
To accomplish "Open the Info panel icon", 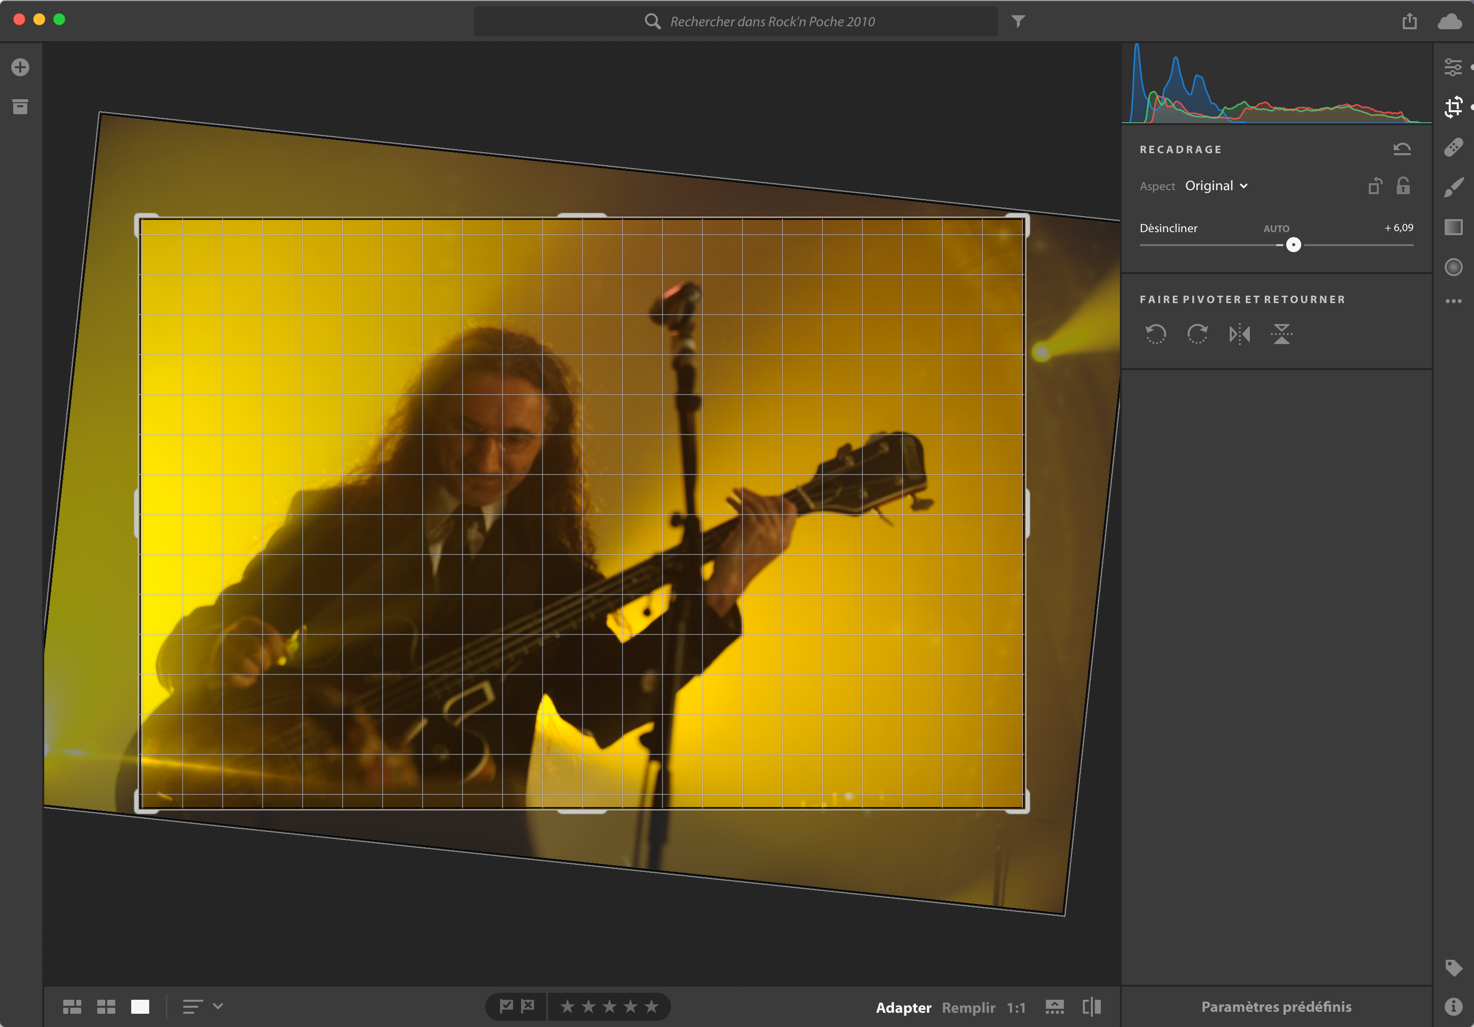I will click(x=1453, y=1006).
